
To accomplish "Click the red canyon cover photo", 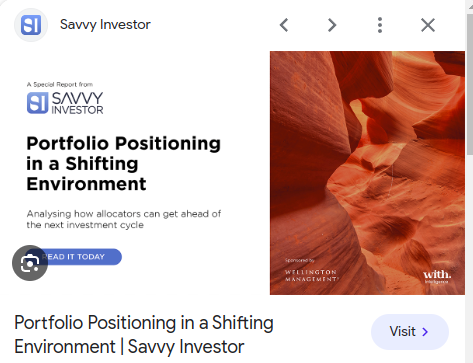I will 367,173.
